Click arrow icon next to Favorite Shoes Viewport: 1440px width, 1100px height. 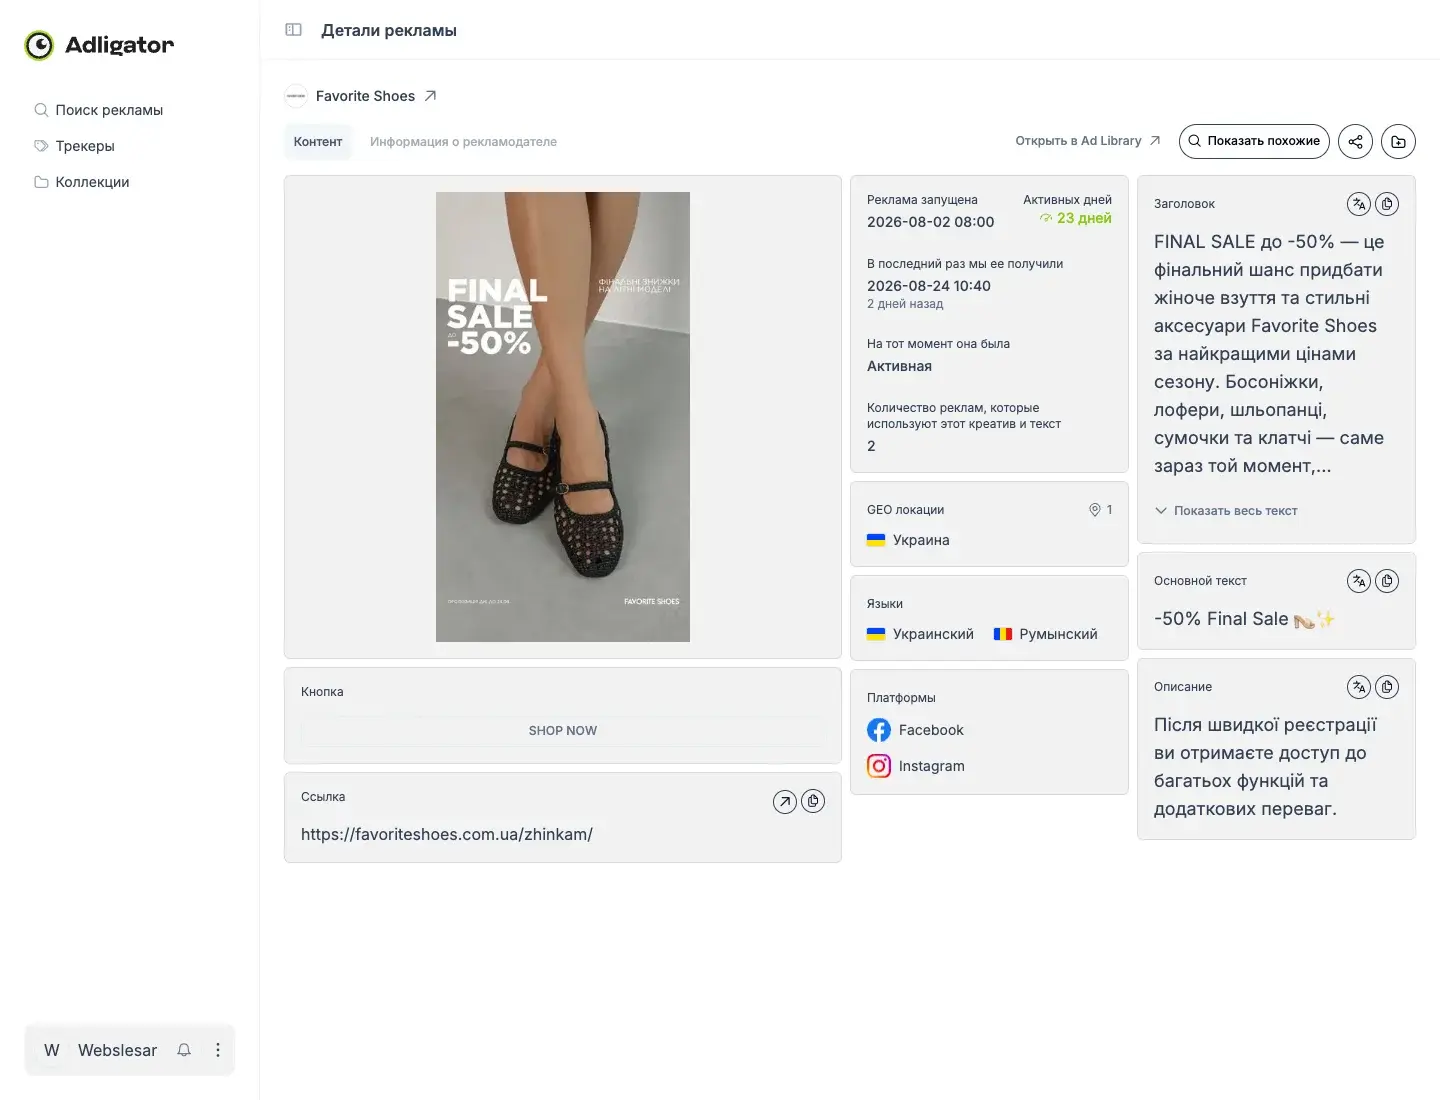tap(430, 96)
